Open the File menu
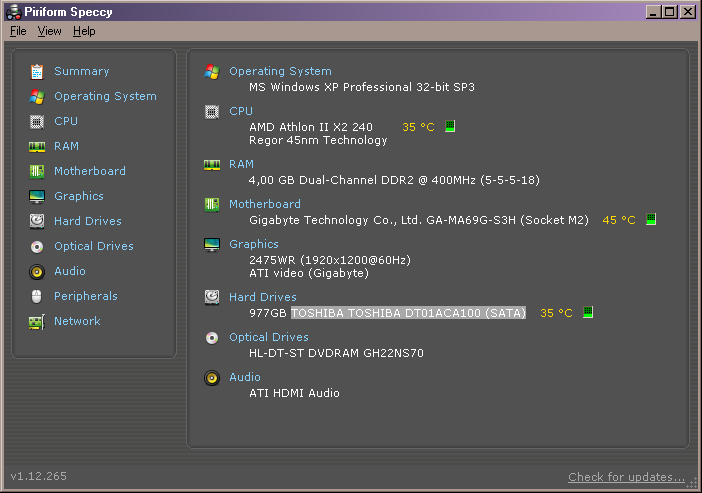 click(x=18, y=31)
